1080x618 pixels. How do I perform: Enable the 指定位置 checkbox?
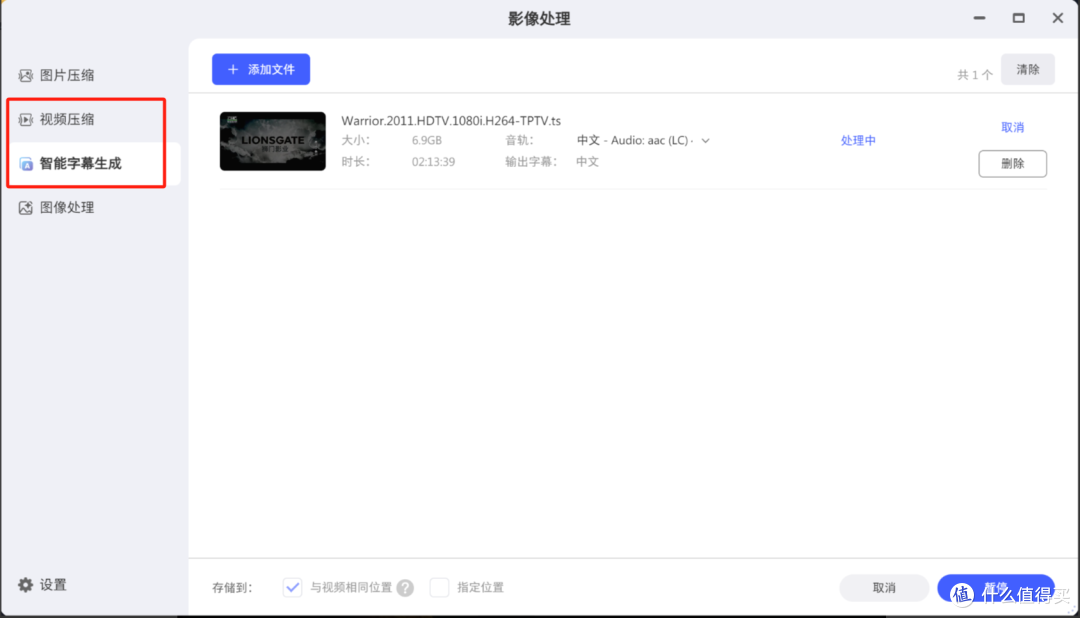439,588
